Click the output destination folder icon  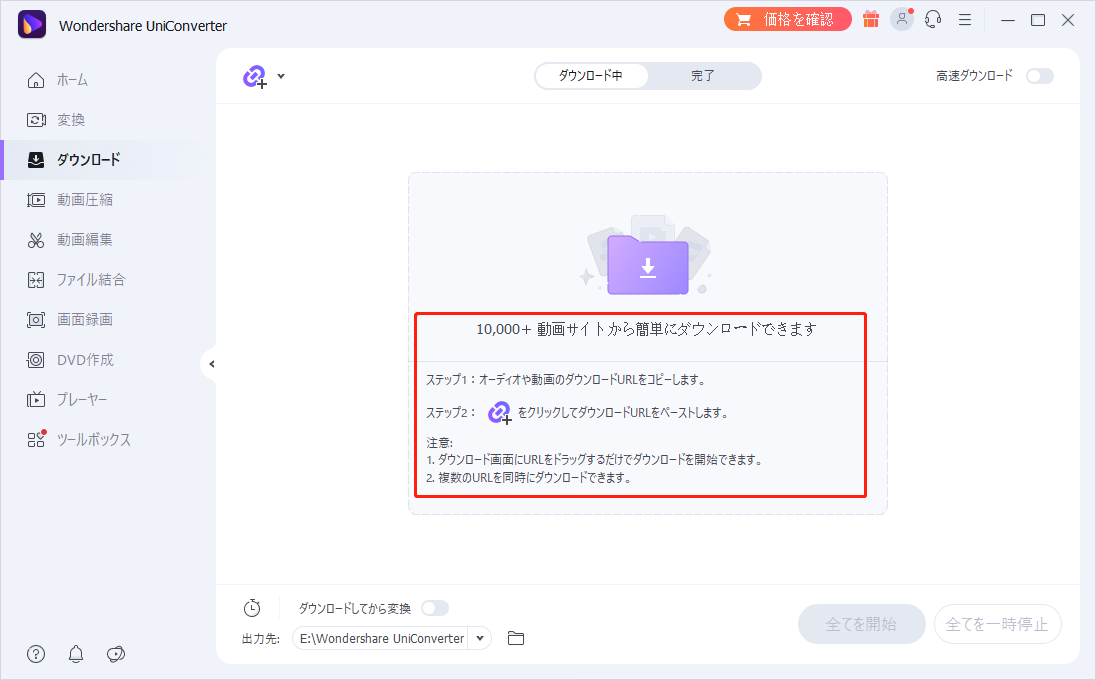point(516,638)
